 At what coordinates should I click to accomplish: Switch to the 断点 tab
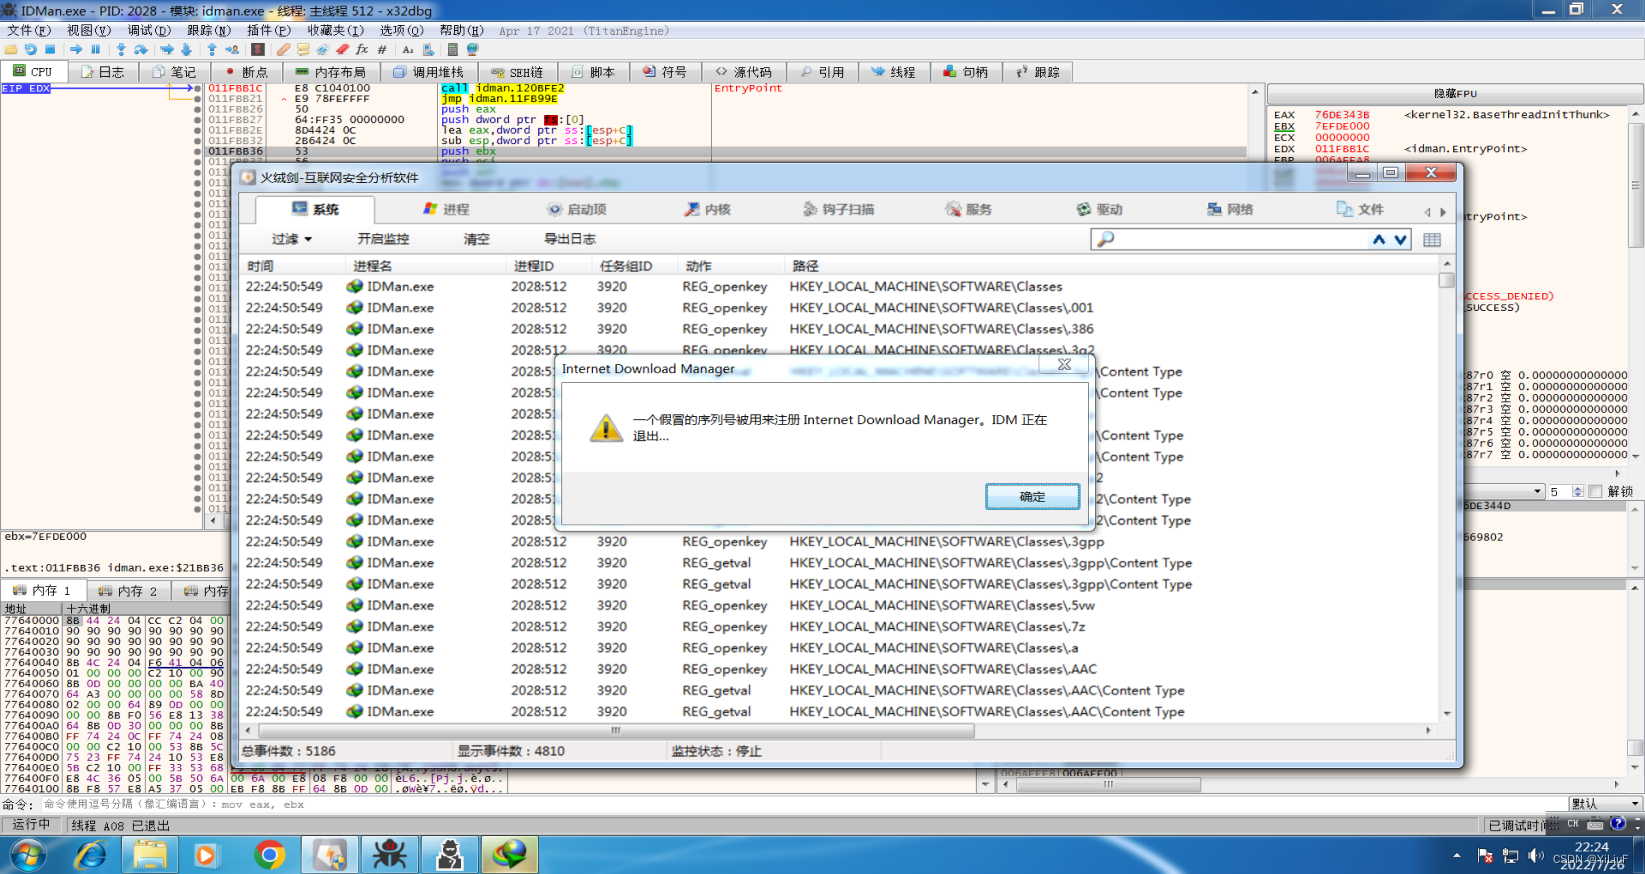pyautogui.click(x=246, y=72)
